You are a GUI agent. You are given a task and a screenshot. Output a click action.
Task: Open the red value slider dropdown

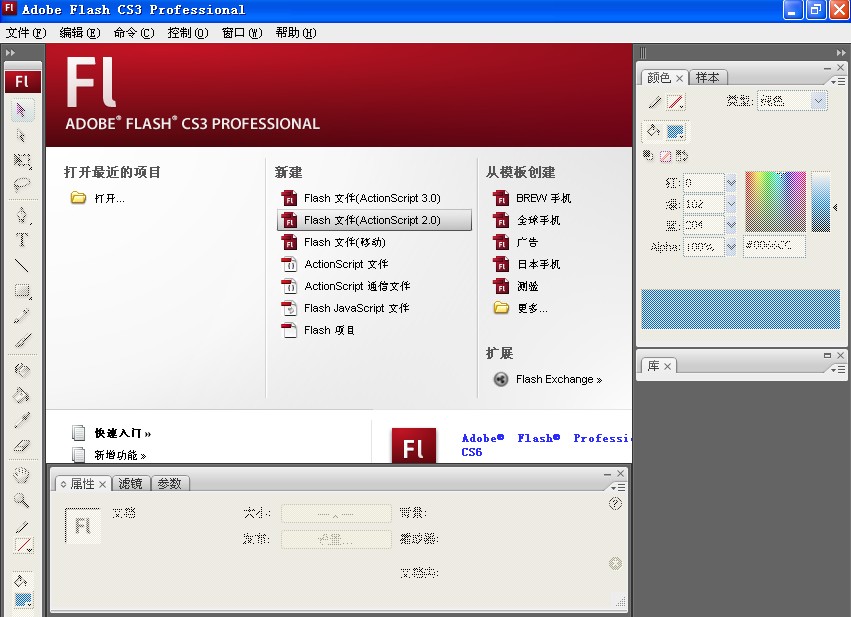click(731, 182)
